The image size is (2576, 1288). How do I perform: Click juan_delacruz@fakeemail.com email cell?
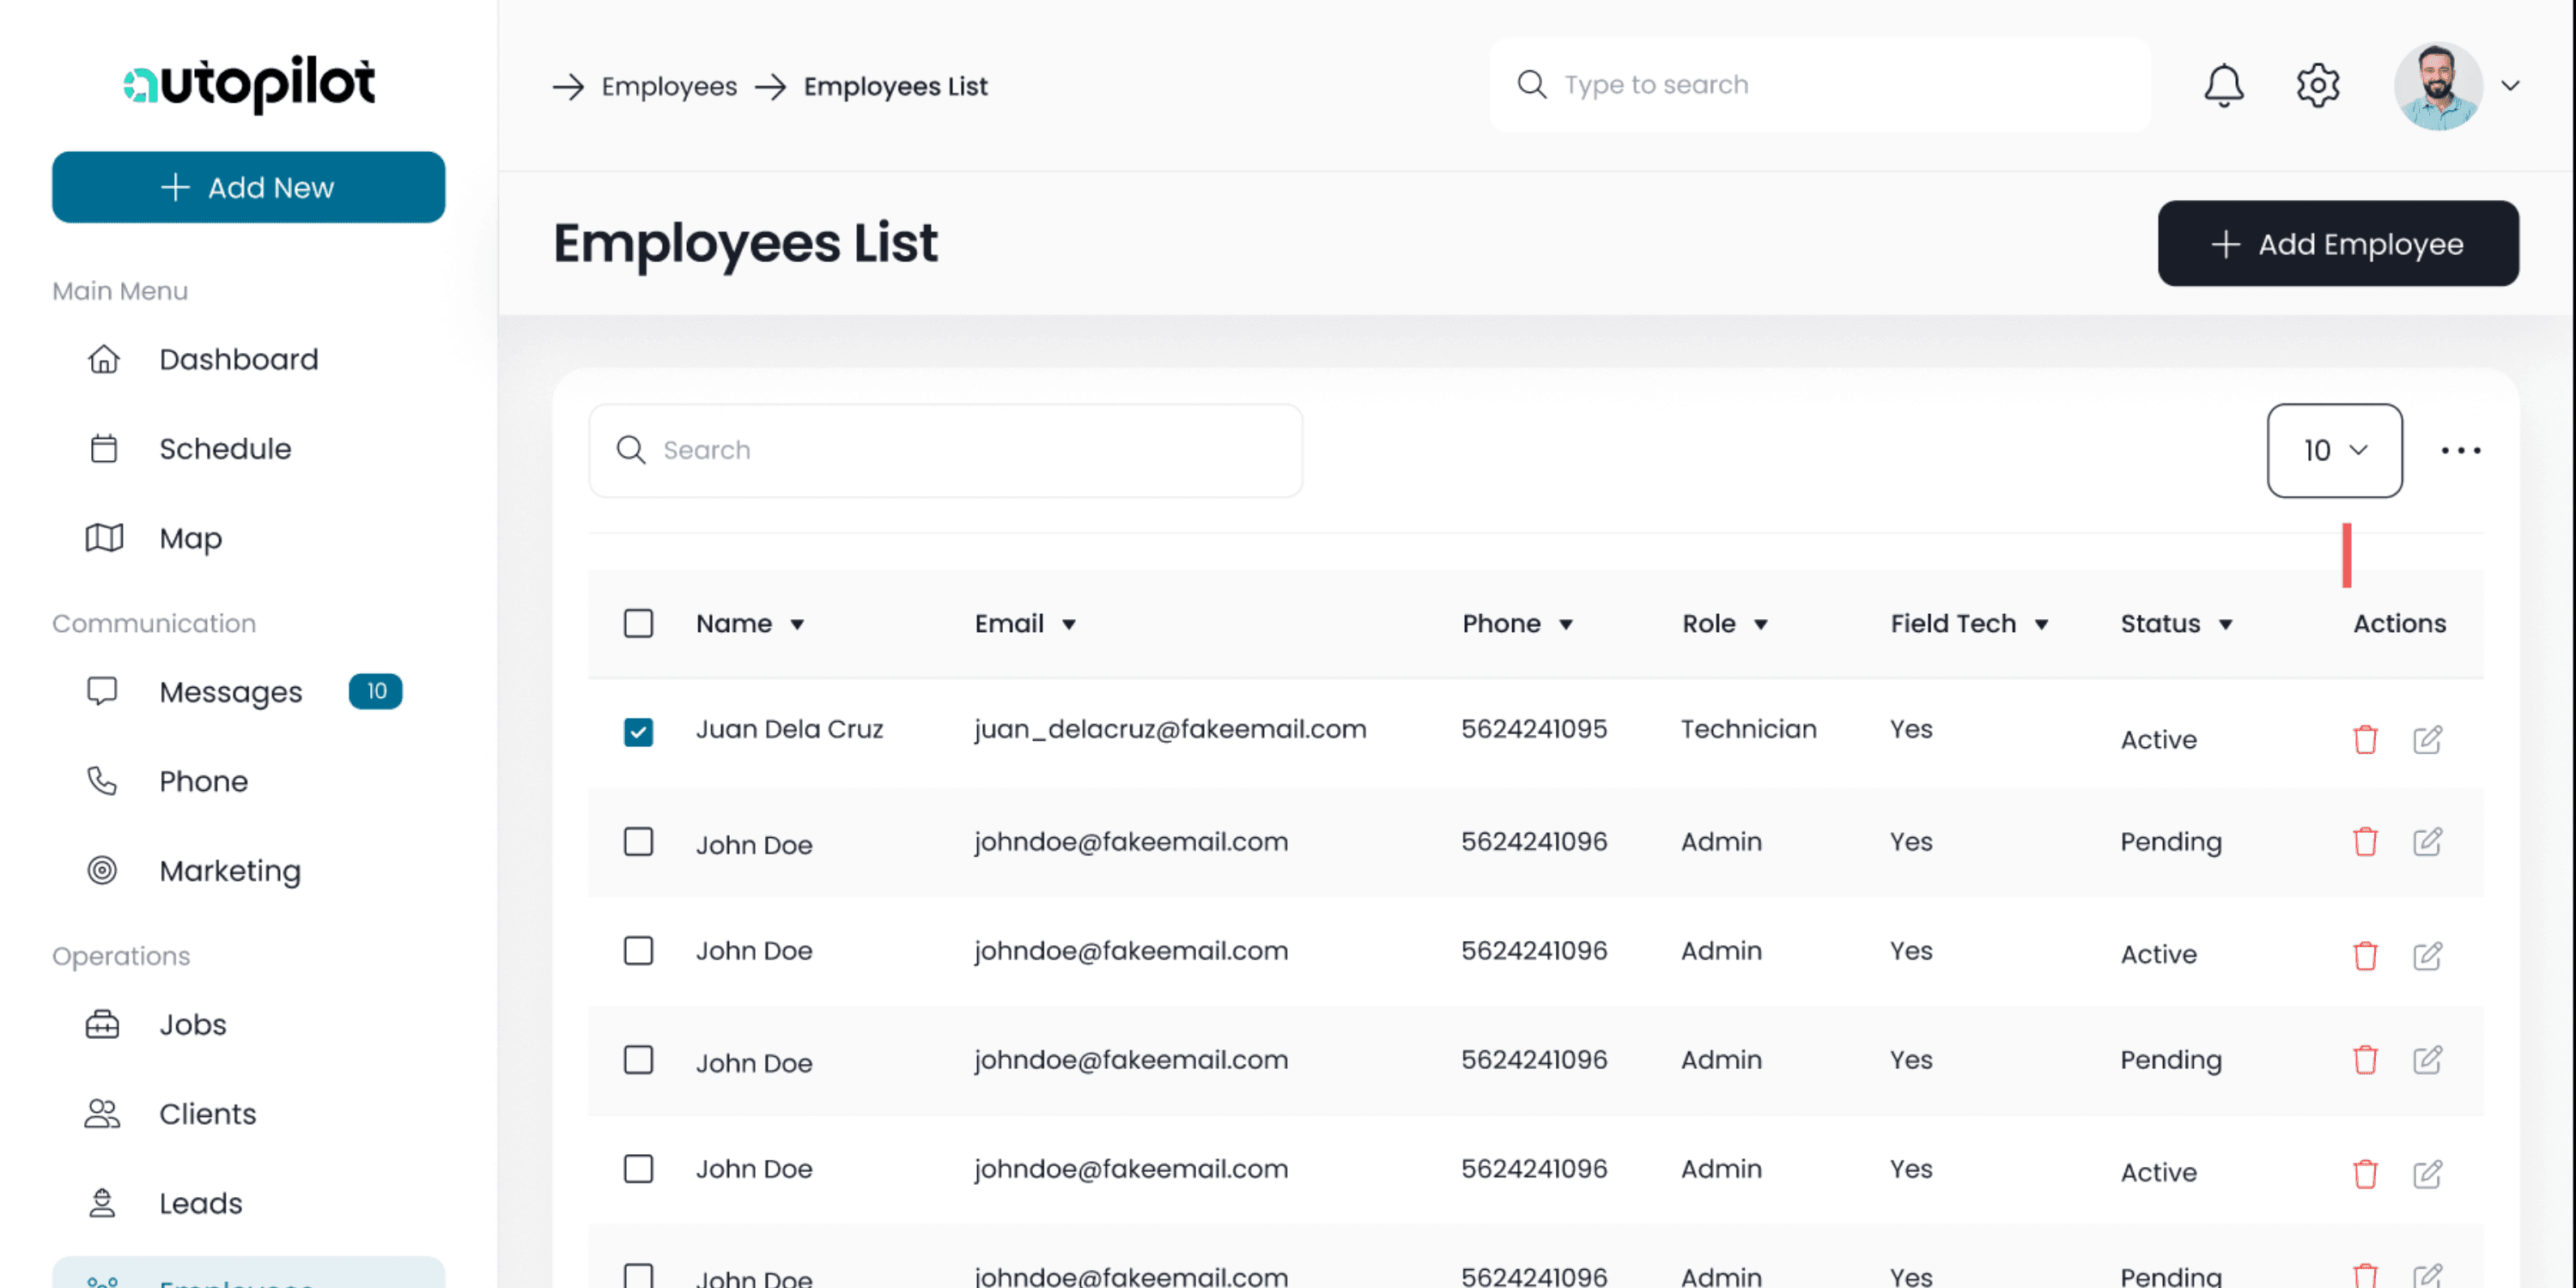(1170, 730)
